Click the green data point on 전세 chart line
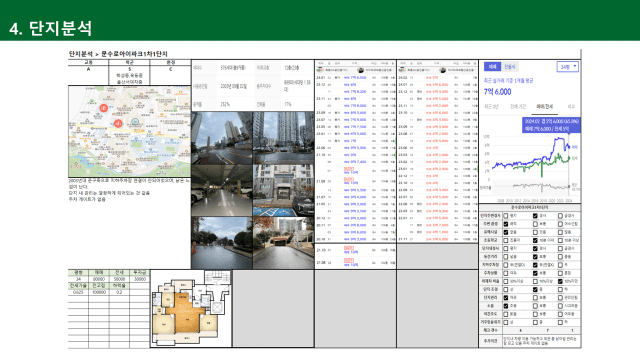640x360 pixels. coord(568,158)
